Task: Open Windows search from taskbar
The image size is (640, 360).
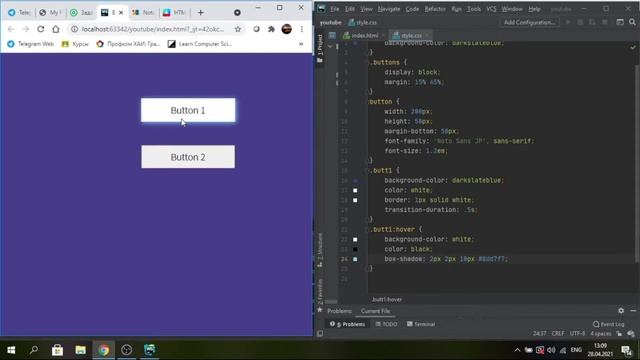Action: 34,350
